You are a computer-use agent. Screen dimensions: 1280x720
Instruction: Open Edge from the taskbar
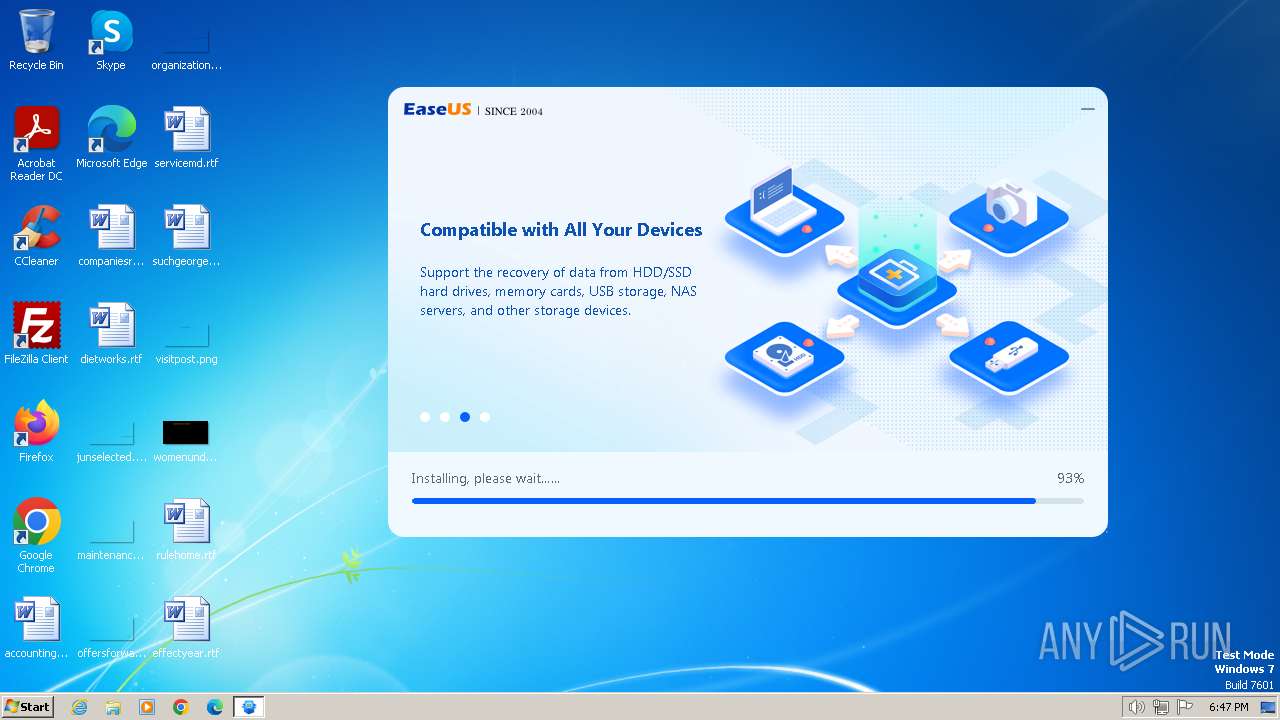215,707
